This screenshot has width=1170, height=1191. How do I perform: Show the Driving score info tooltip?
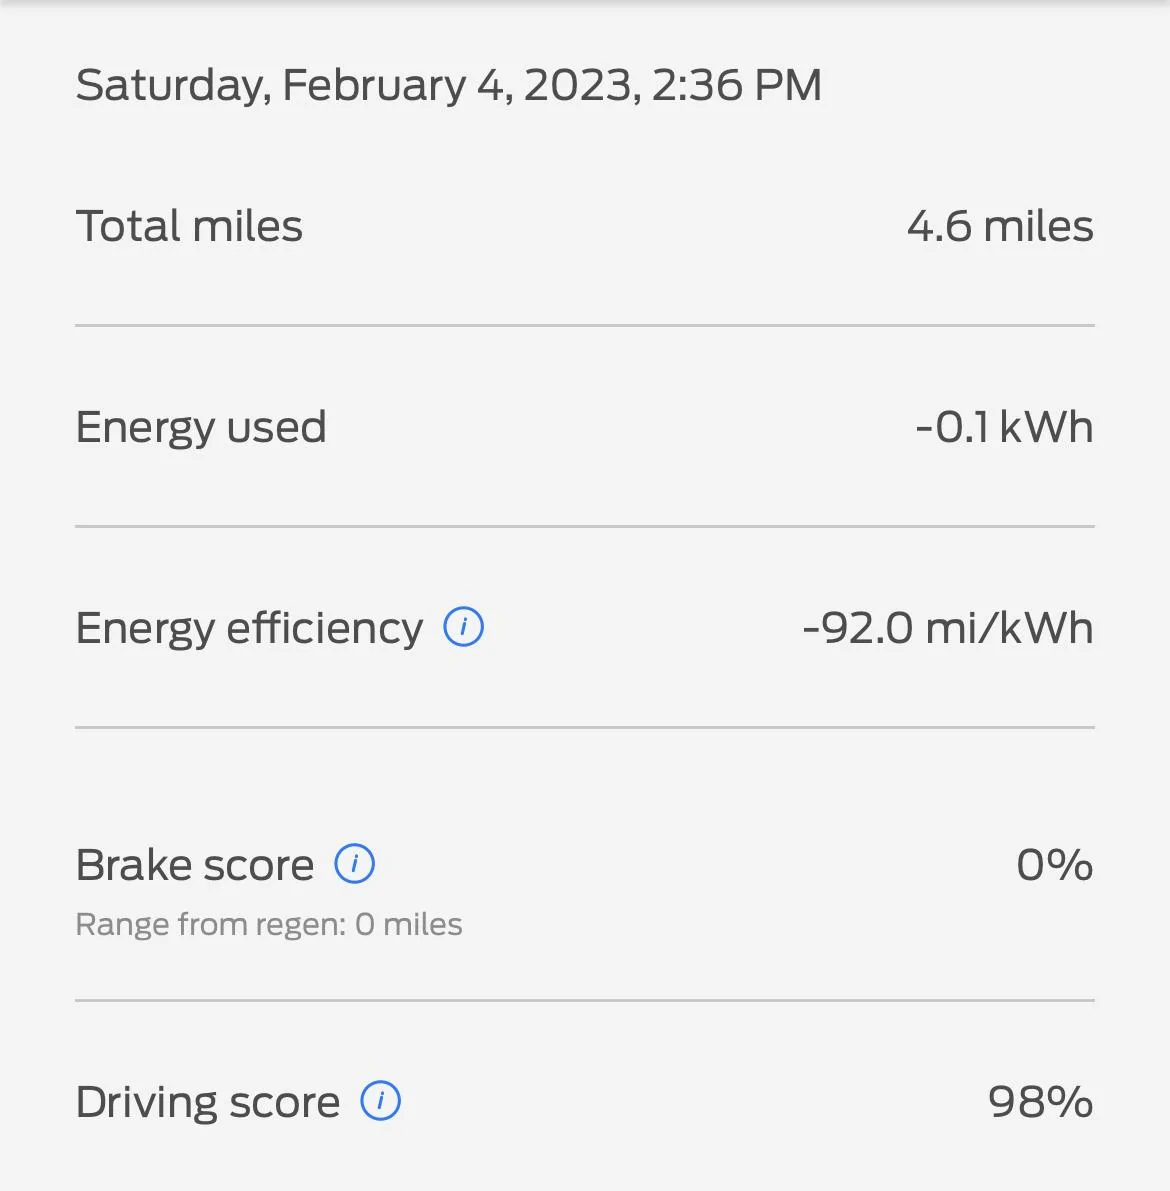click(x=380, y=1101)
